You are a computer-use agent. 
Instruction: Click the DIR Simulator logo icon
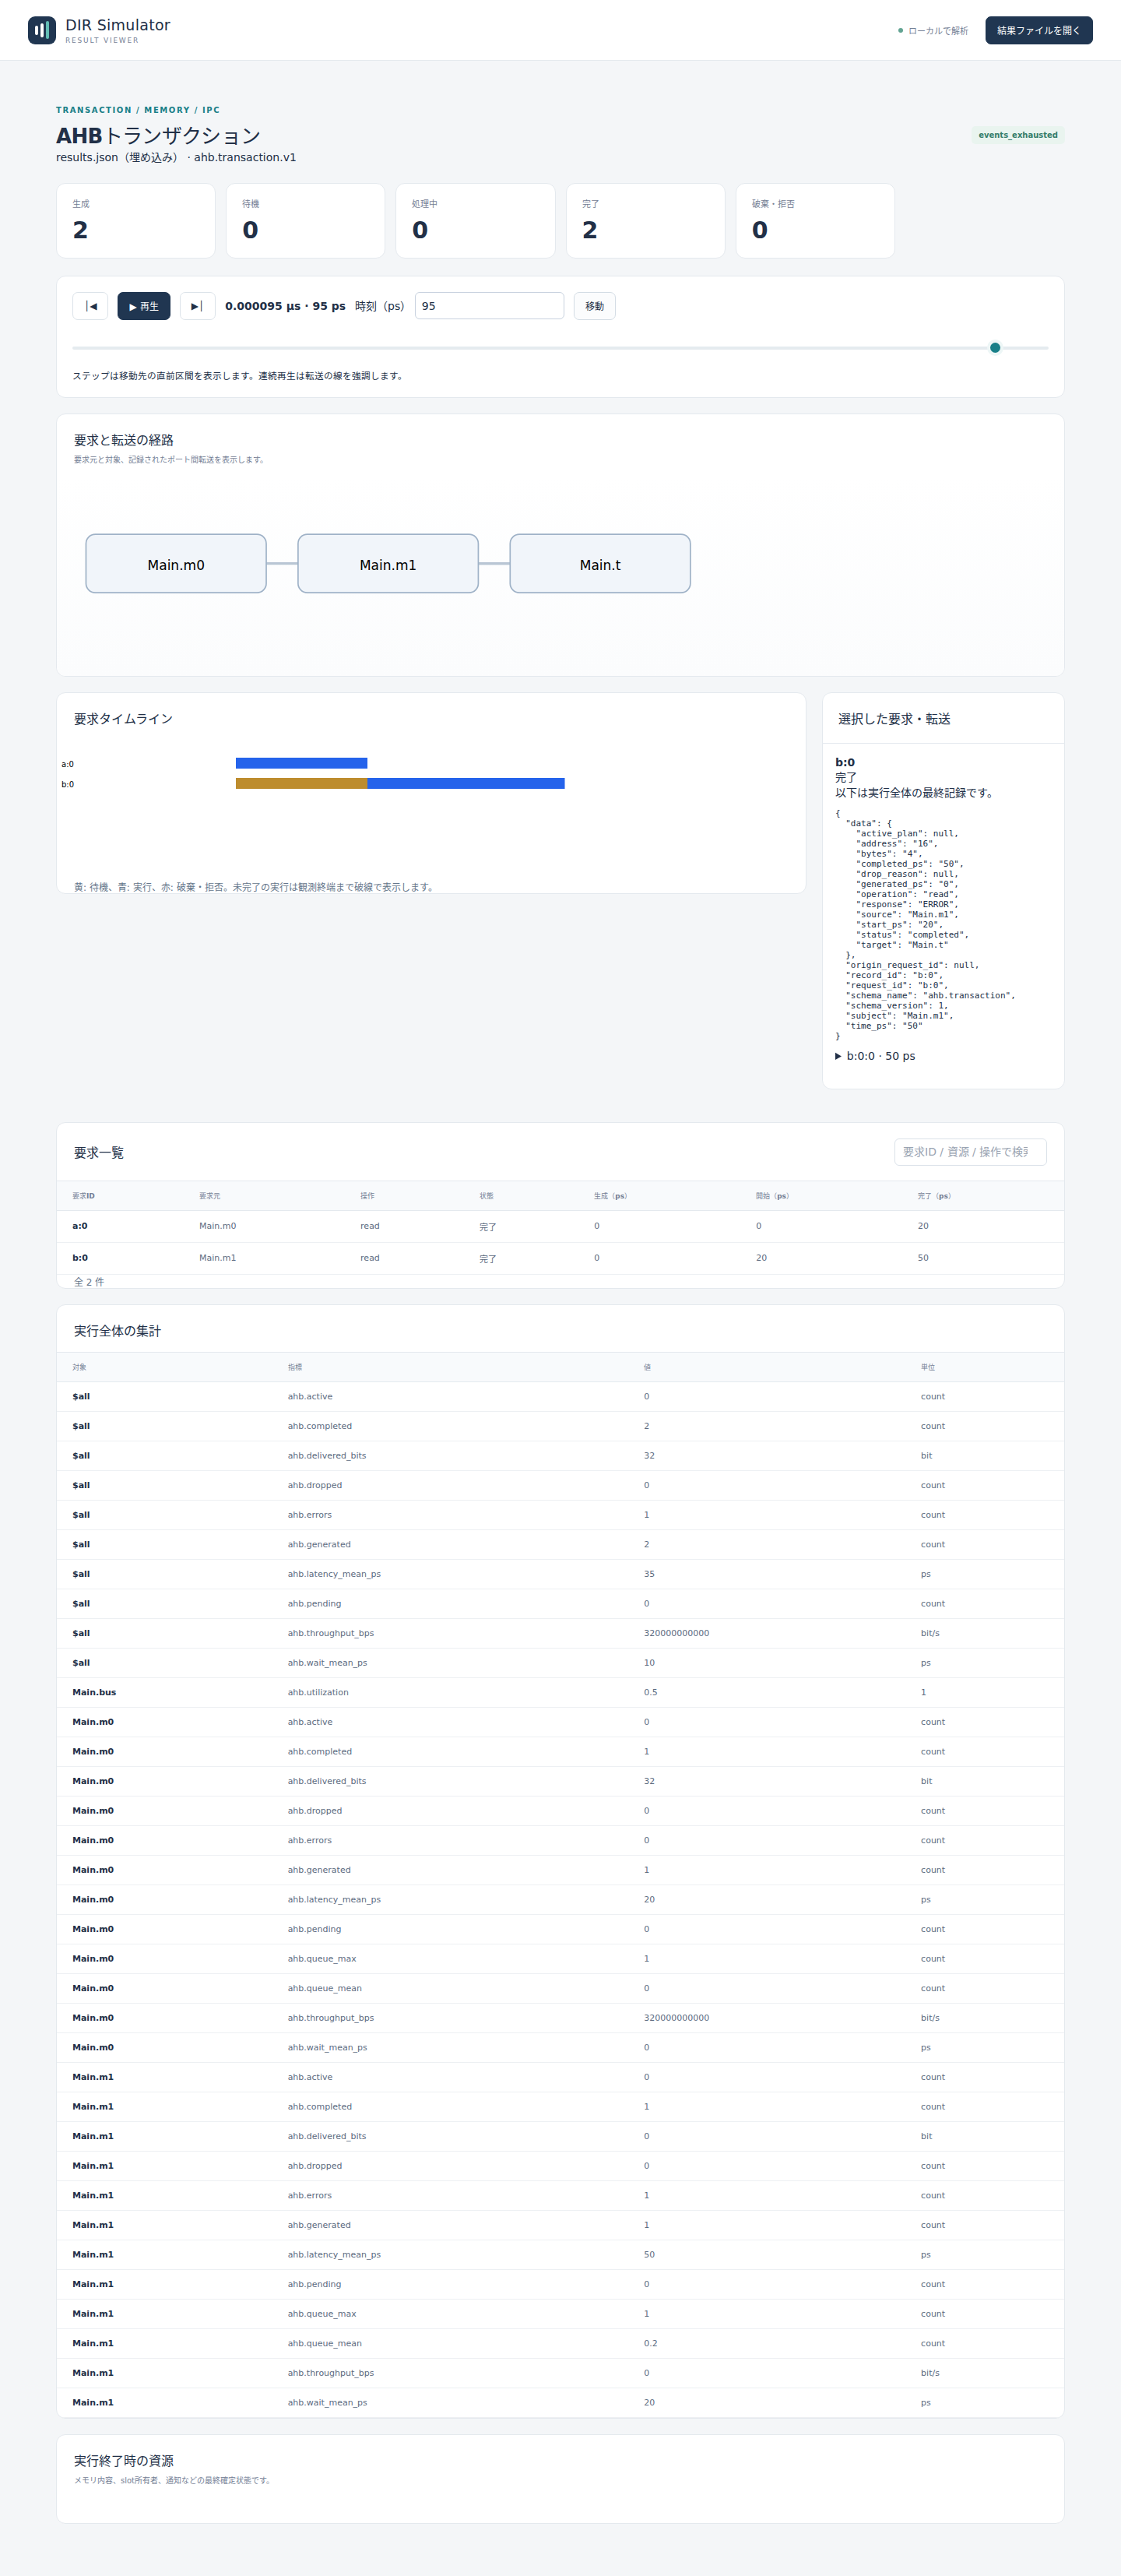42,30
